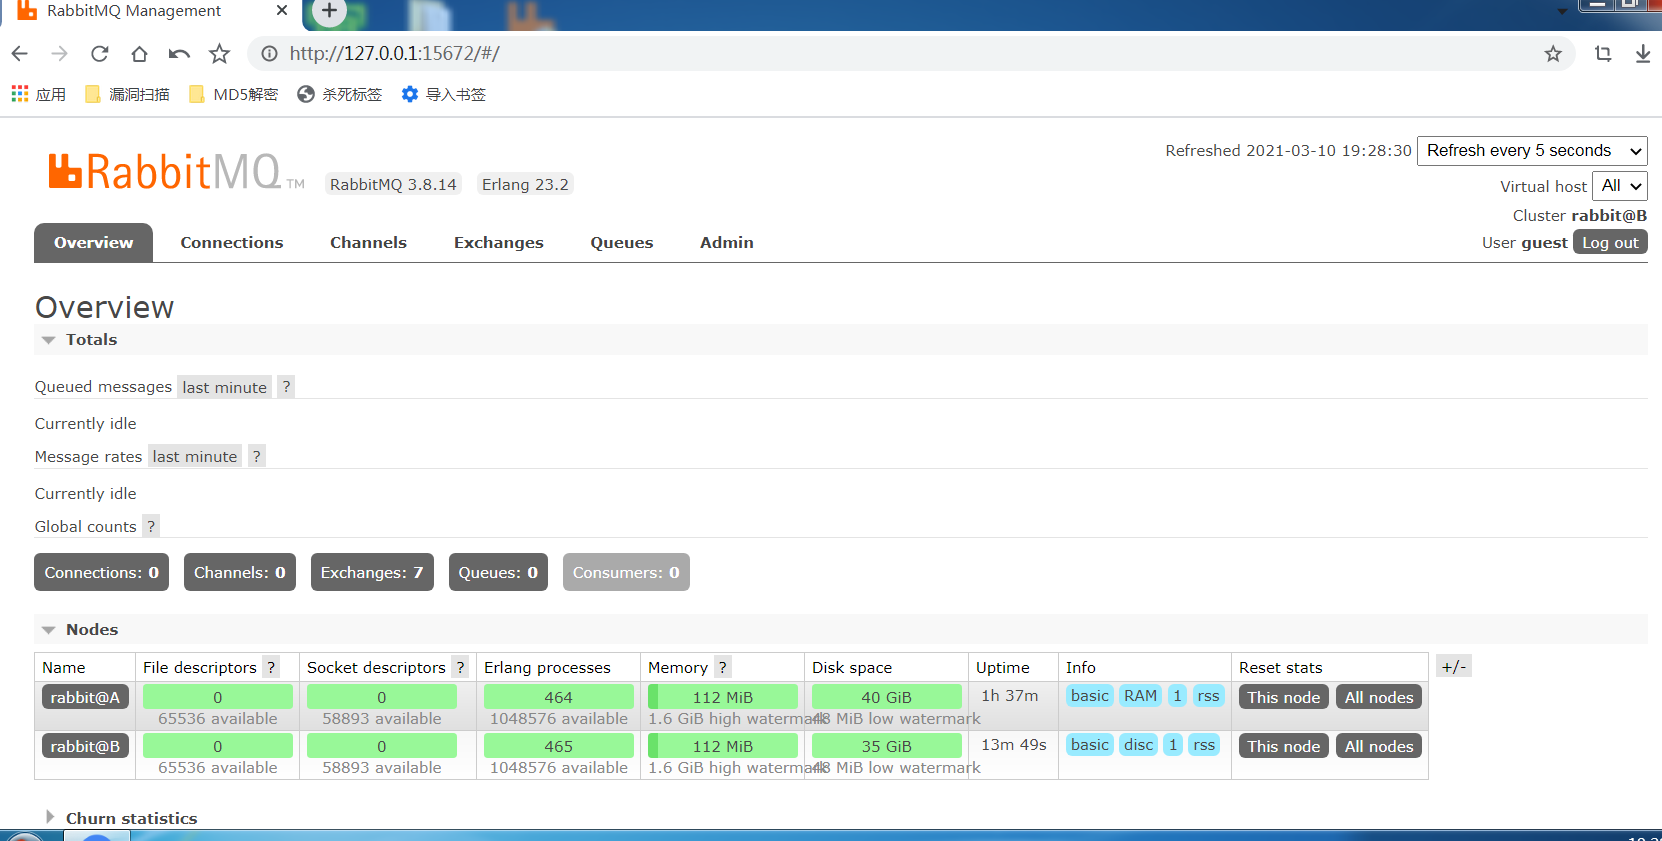Image resolution: width=1662 pixels, height=841 pixels.
Task: Open a new browser tab
Action: [x=329, y=11]
